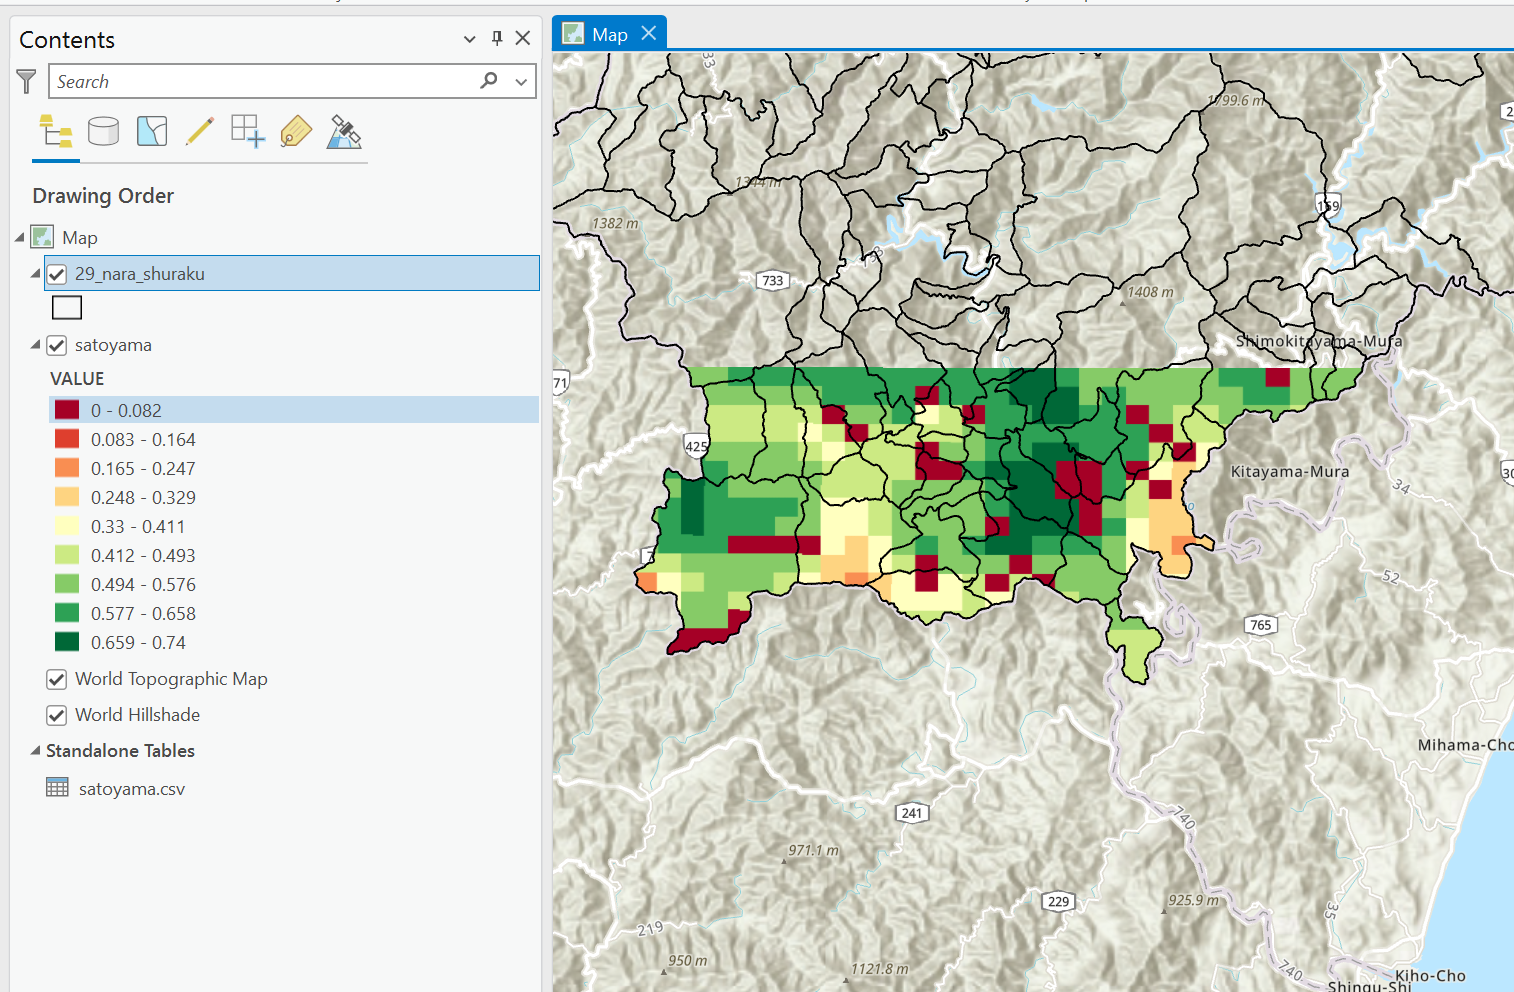Select List By Perspective Imagery icon
Viewport: 1514px width, 992px height.
(x=344, y=131)
